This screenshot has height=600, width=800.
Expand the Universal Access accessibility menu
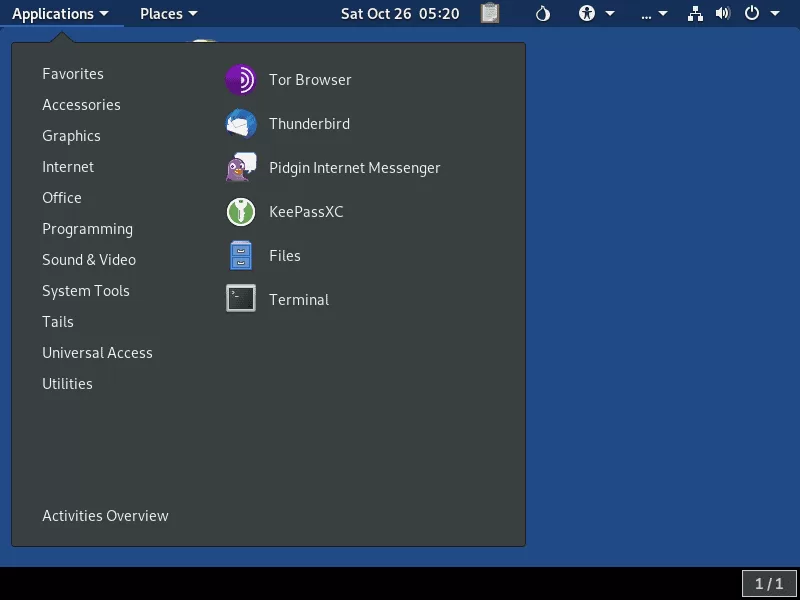point(596,14)
